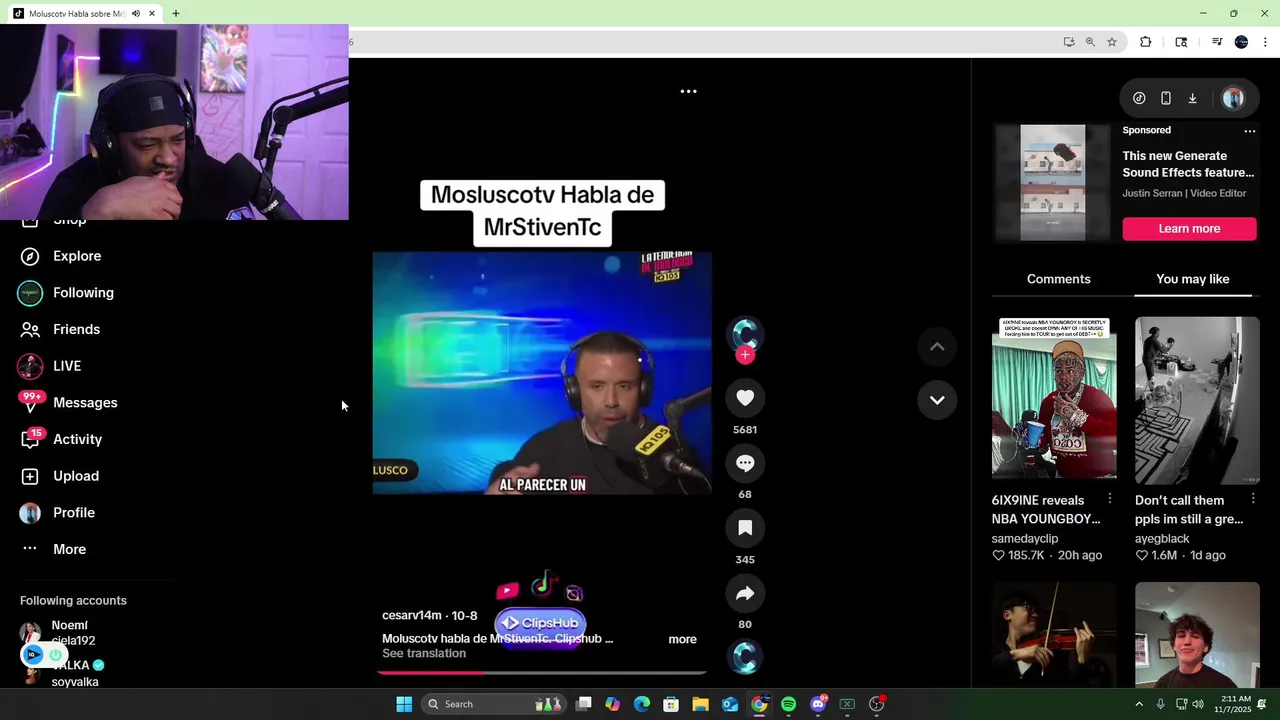Click the download desktop app icon

pos(1192,98)
